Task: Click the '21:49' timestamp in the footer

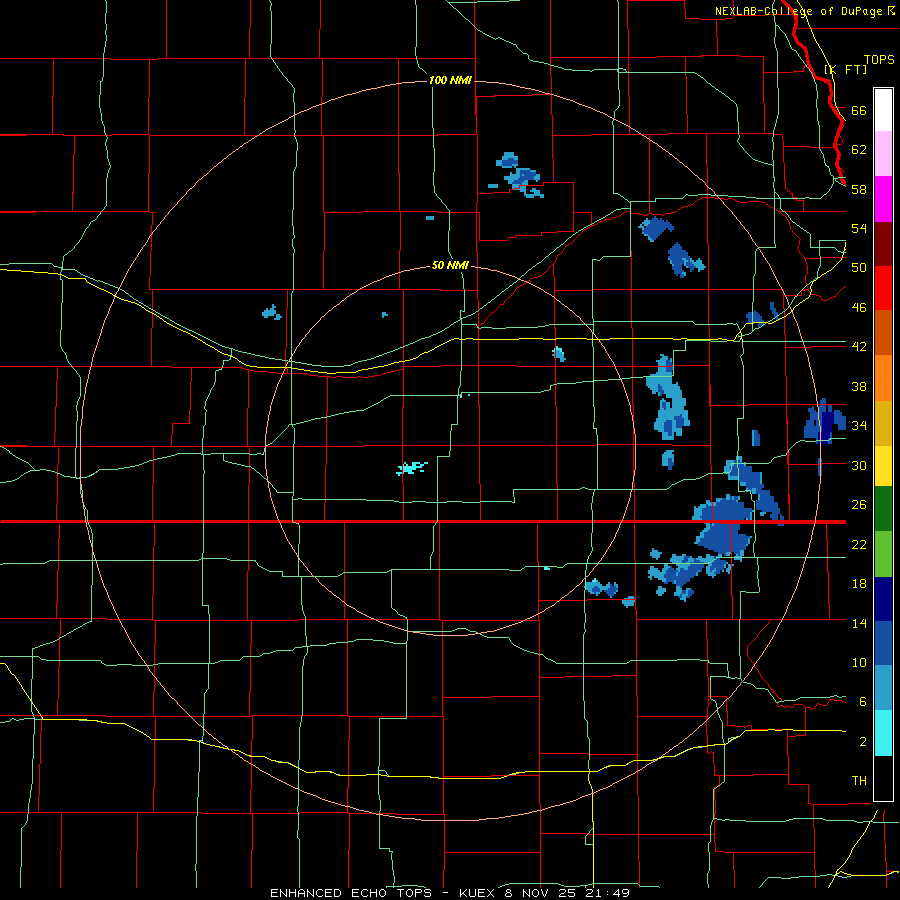Action: coord(608,893)
